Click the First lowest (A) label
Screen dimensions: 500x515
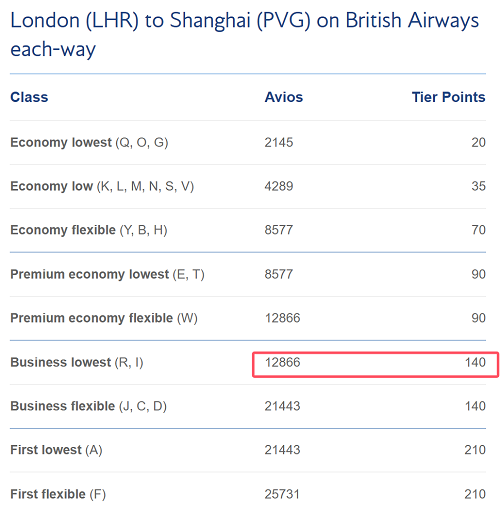point(56,450)
